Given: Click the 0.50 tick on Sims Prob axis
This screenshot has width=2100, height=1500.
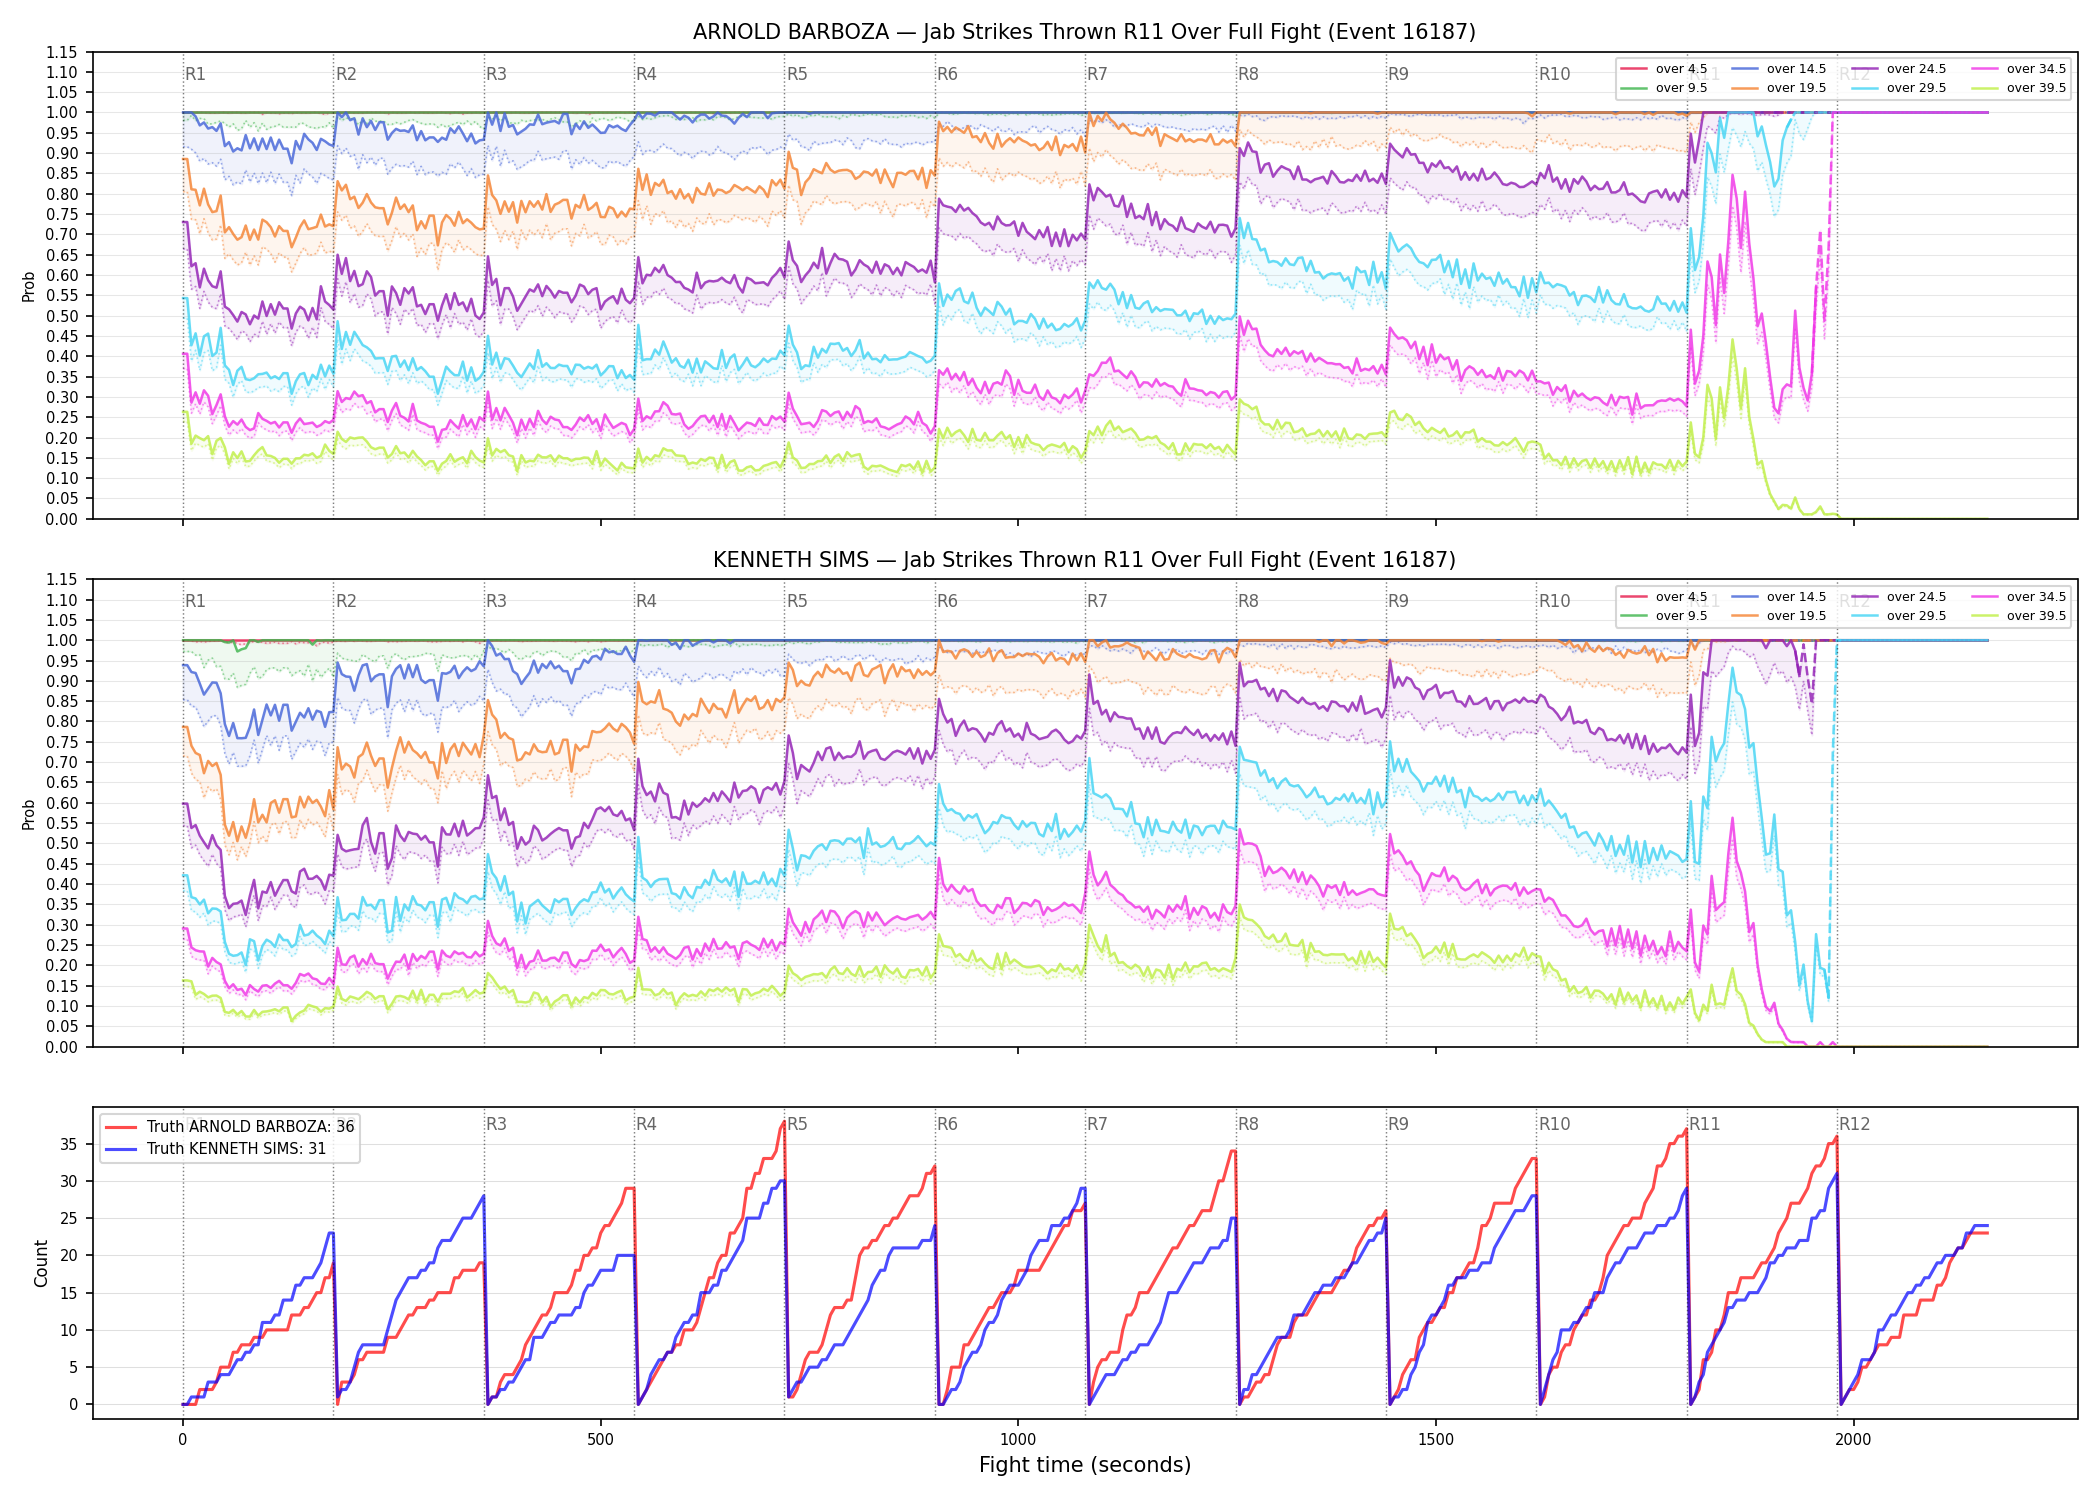Looking at the screenshot, I should [x=61, y=844].
